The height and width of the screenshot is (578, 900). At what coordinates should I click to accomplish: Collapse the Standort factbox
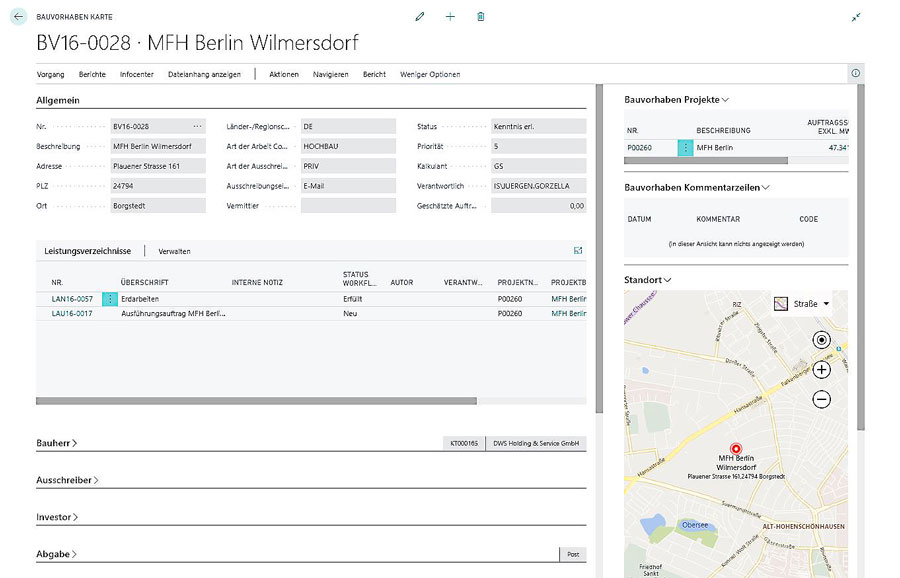coord(647,280)
